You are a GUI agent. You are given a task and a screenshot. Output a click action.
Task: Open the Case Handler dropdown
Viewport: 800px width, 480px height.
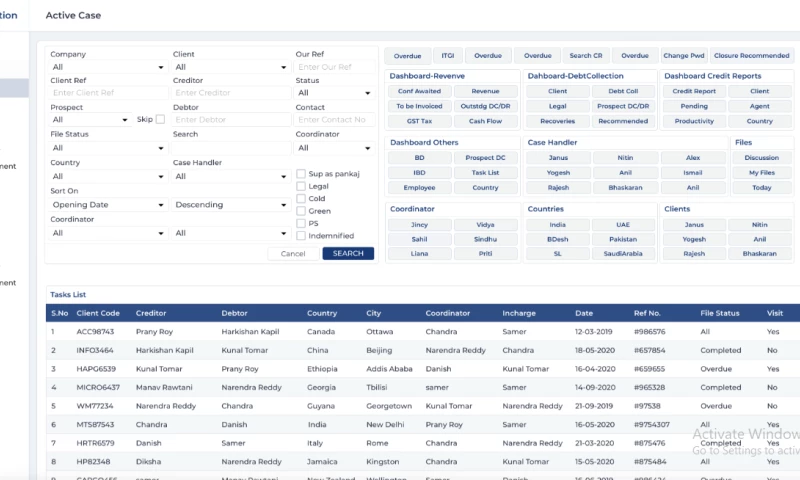point(230,177)
